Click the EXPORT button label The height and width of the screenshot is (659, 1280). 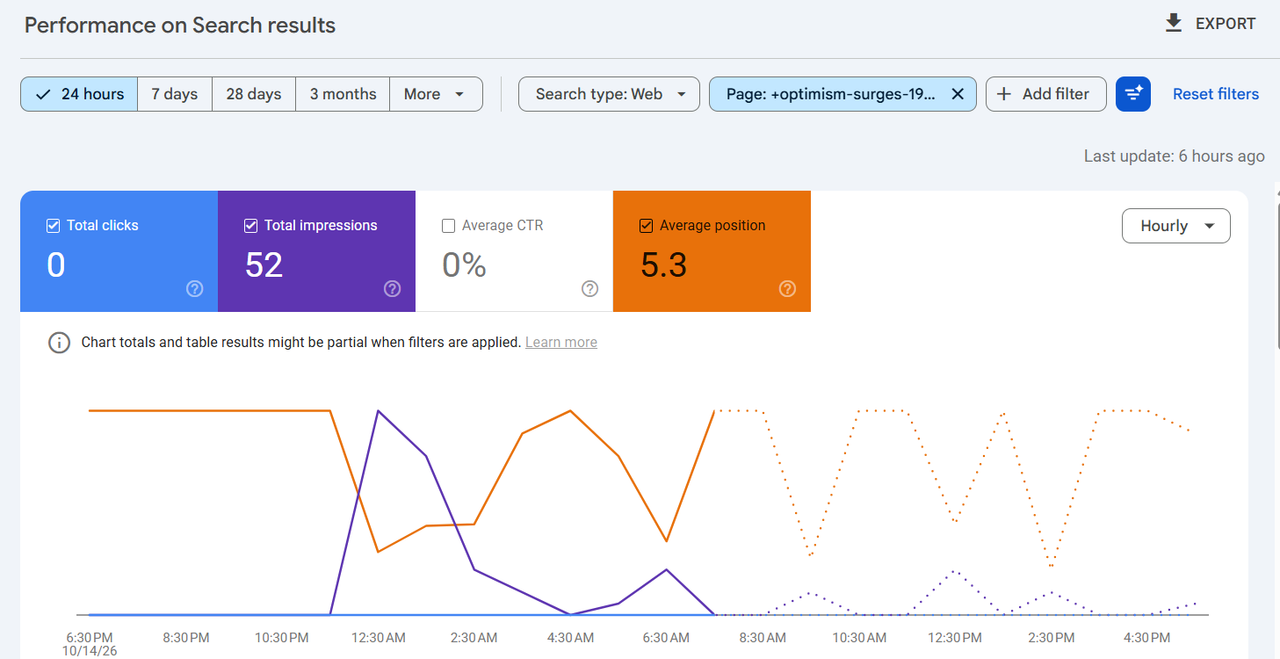coord(1226,24)
